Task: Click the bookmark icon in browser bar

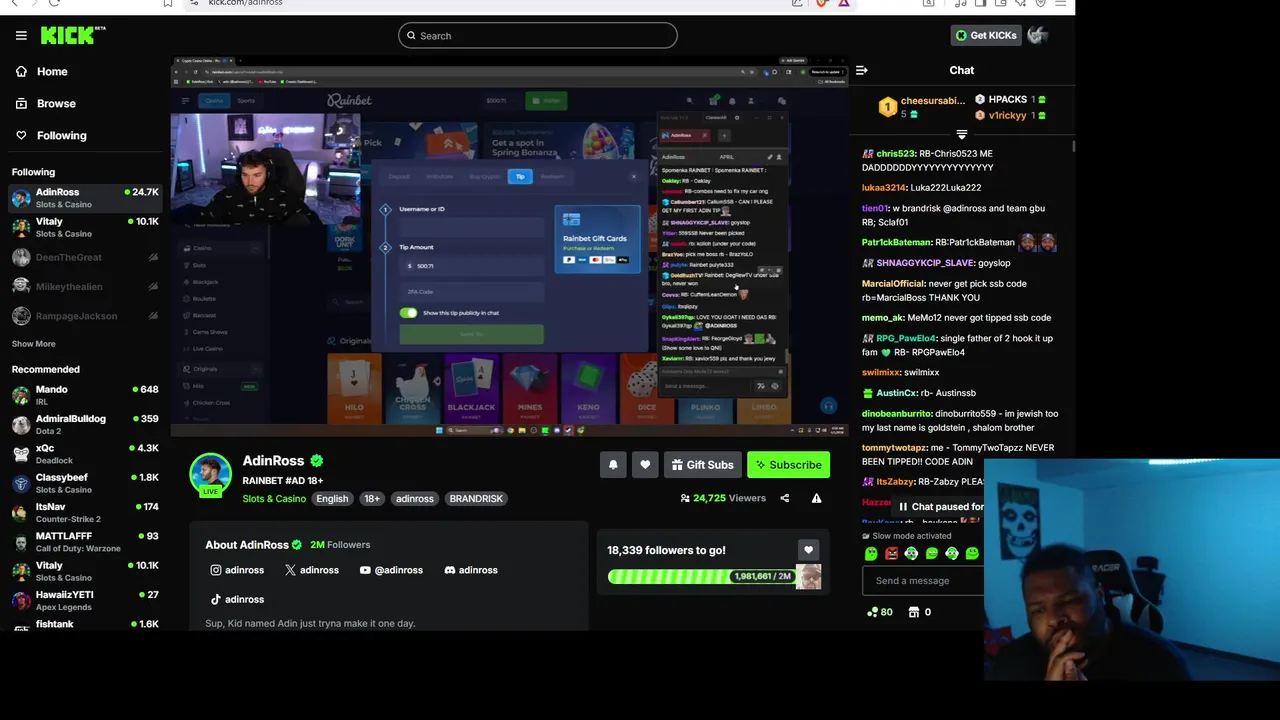Action: pyautogui.click(x=167, y=3)
